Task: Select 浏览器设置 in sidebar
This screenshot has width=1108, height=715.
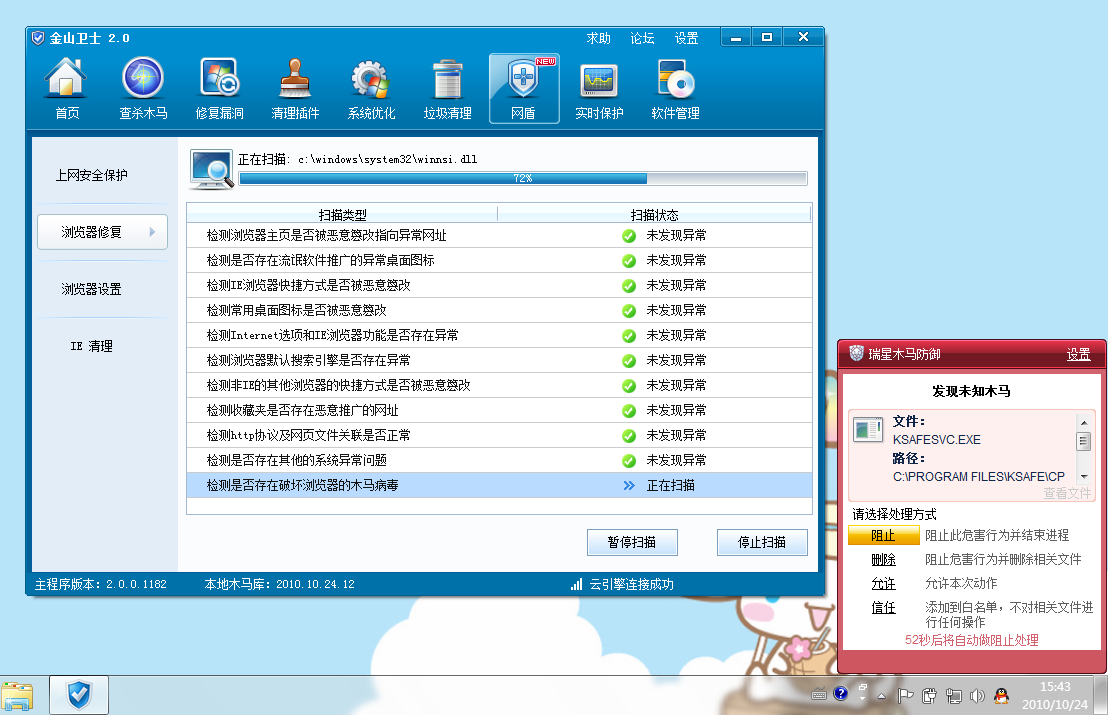Action: click(x=92, y=289)
